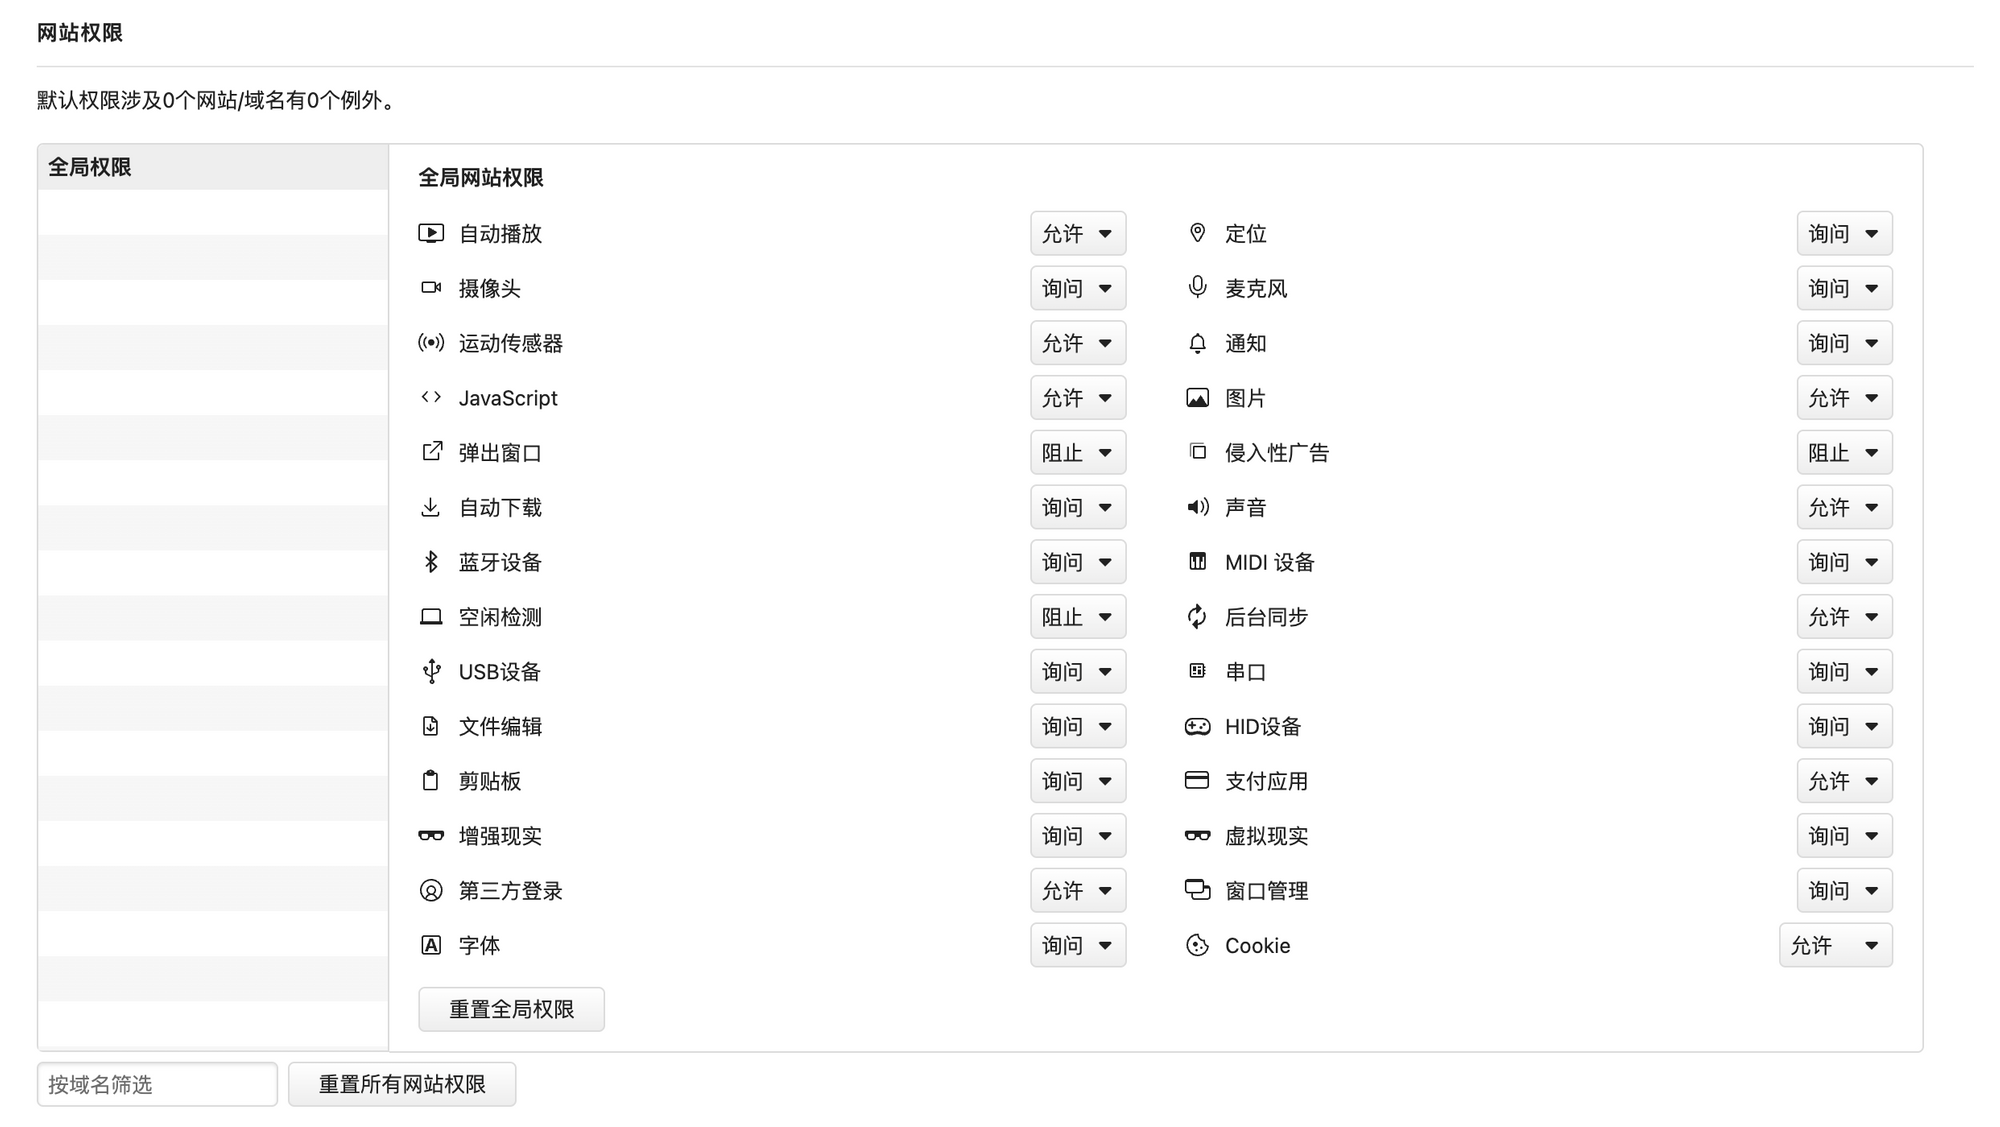Click the JavaScript code brackets icon

(x=431, y=397)
